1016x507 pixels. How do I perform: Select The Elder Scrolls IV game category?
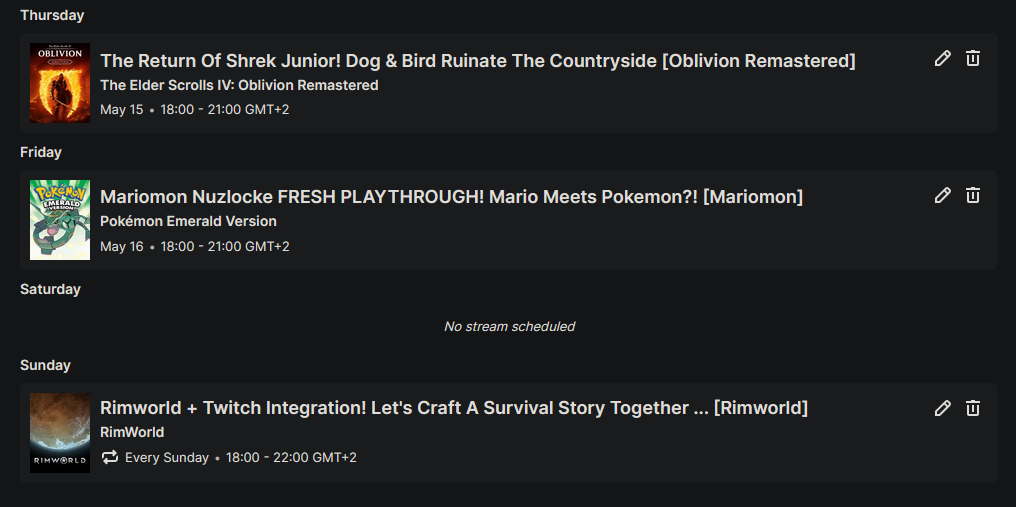click(x=239, y=85)
